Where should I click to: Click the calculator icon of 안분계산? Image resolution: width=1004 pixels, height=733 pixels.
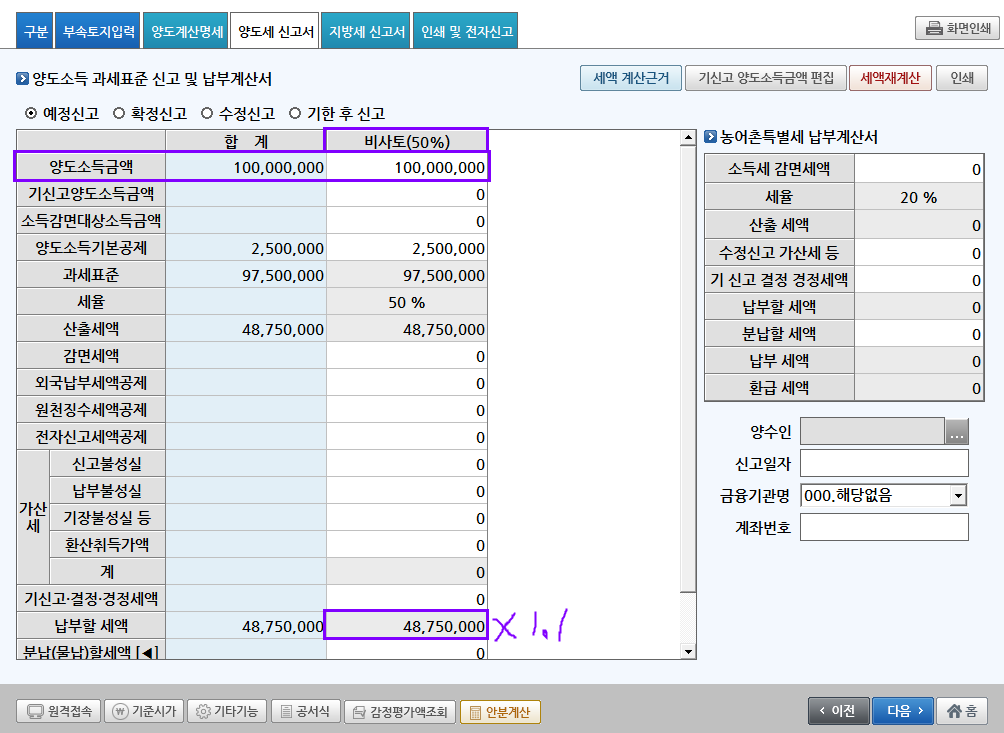click(475, 712)
